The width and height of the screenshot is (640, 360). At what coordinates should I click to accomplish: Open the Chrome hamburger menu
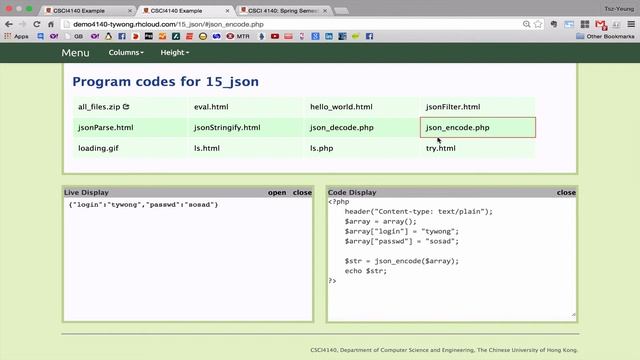[631, 24]
